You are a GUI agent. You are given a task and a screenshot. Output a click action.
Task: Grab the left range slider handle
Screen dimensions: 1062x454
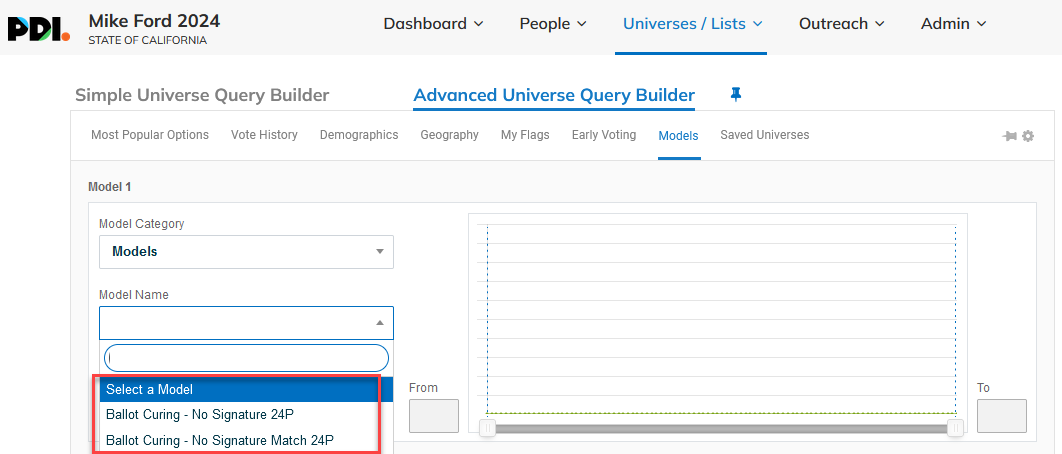click(x=488, y=428)
